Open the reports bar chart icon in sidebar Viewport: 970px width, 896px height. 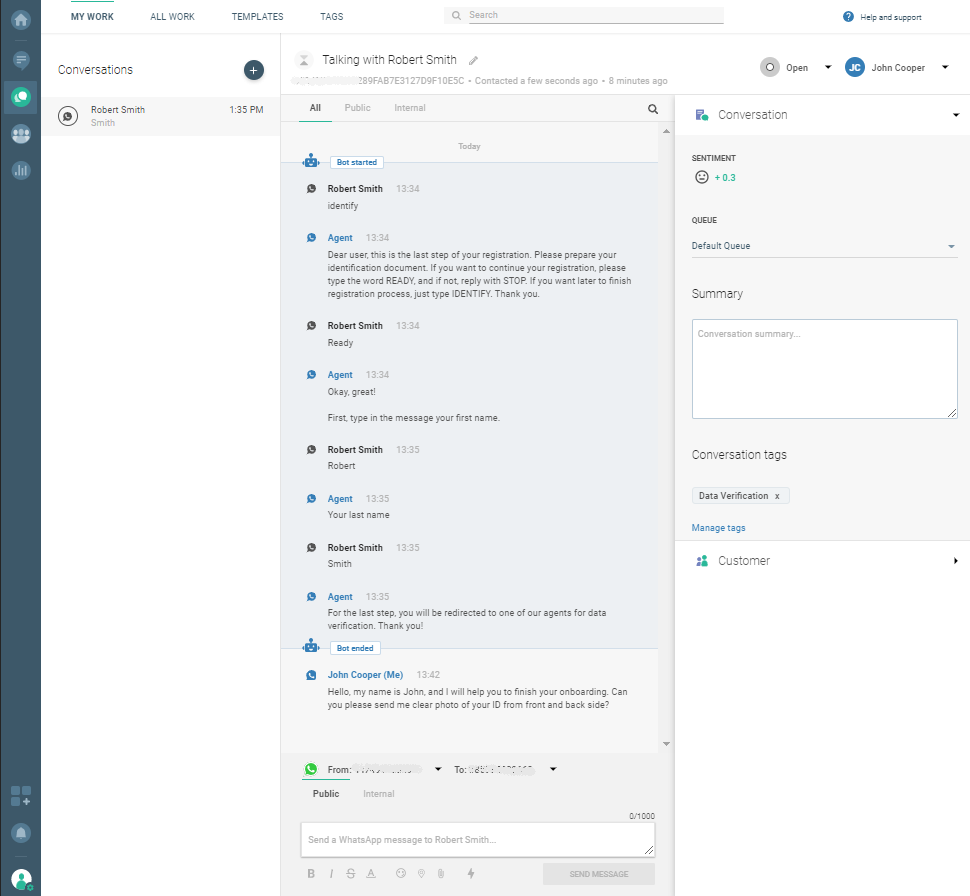coord(20,170)
